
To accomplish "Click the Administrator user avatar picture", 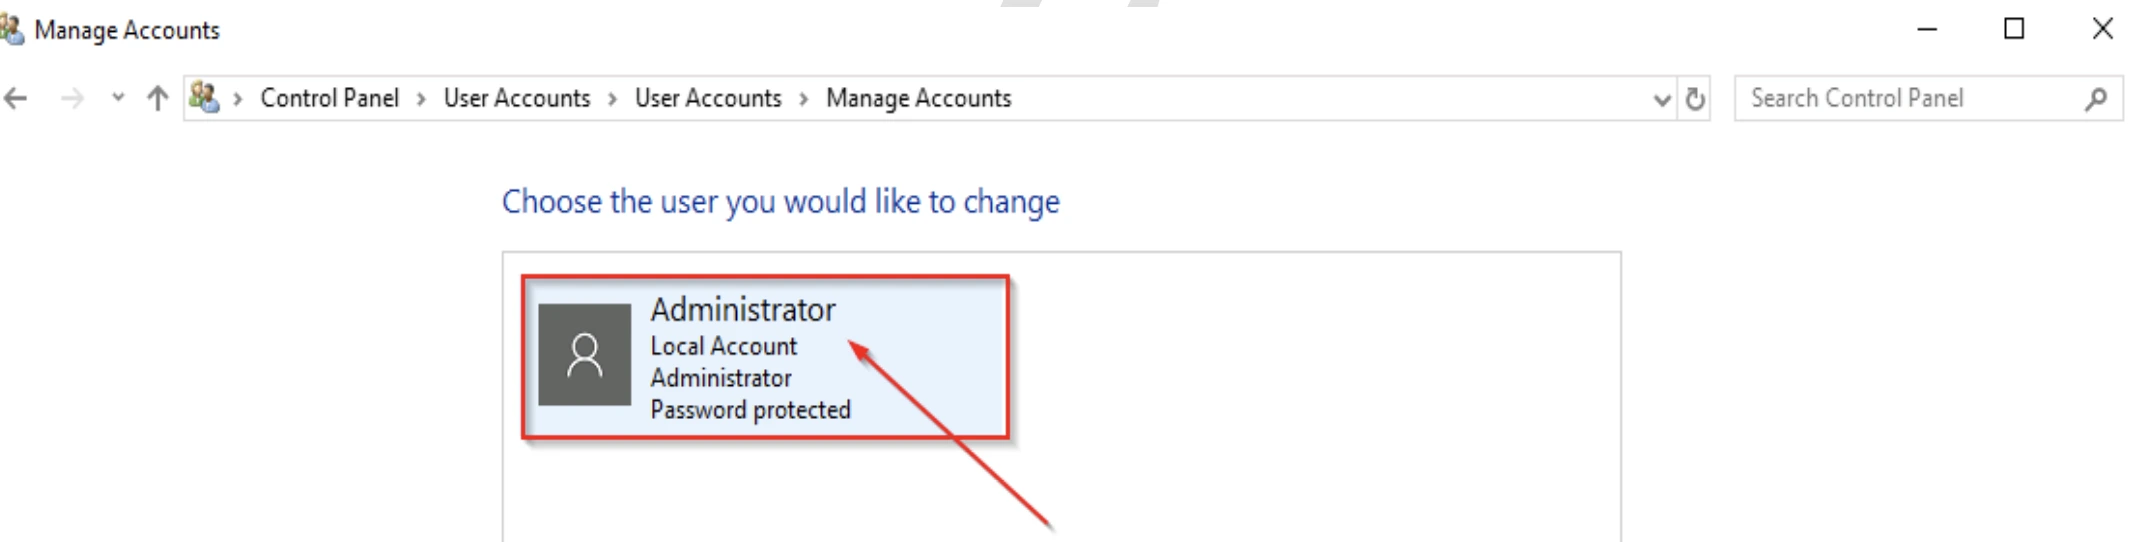I will coord(584,355).
